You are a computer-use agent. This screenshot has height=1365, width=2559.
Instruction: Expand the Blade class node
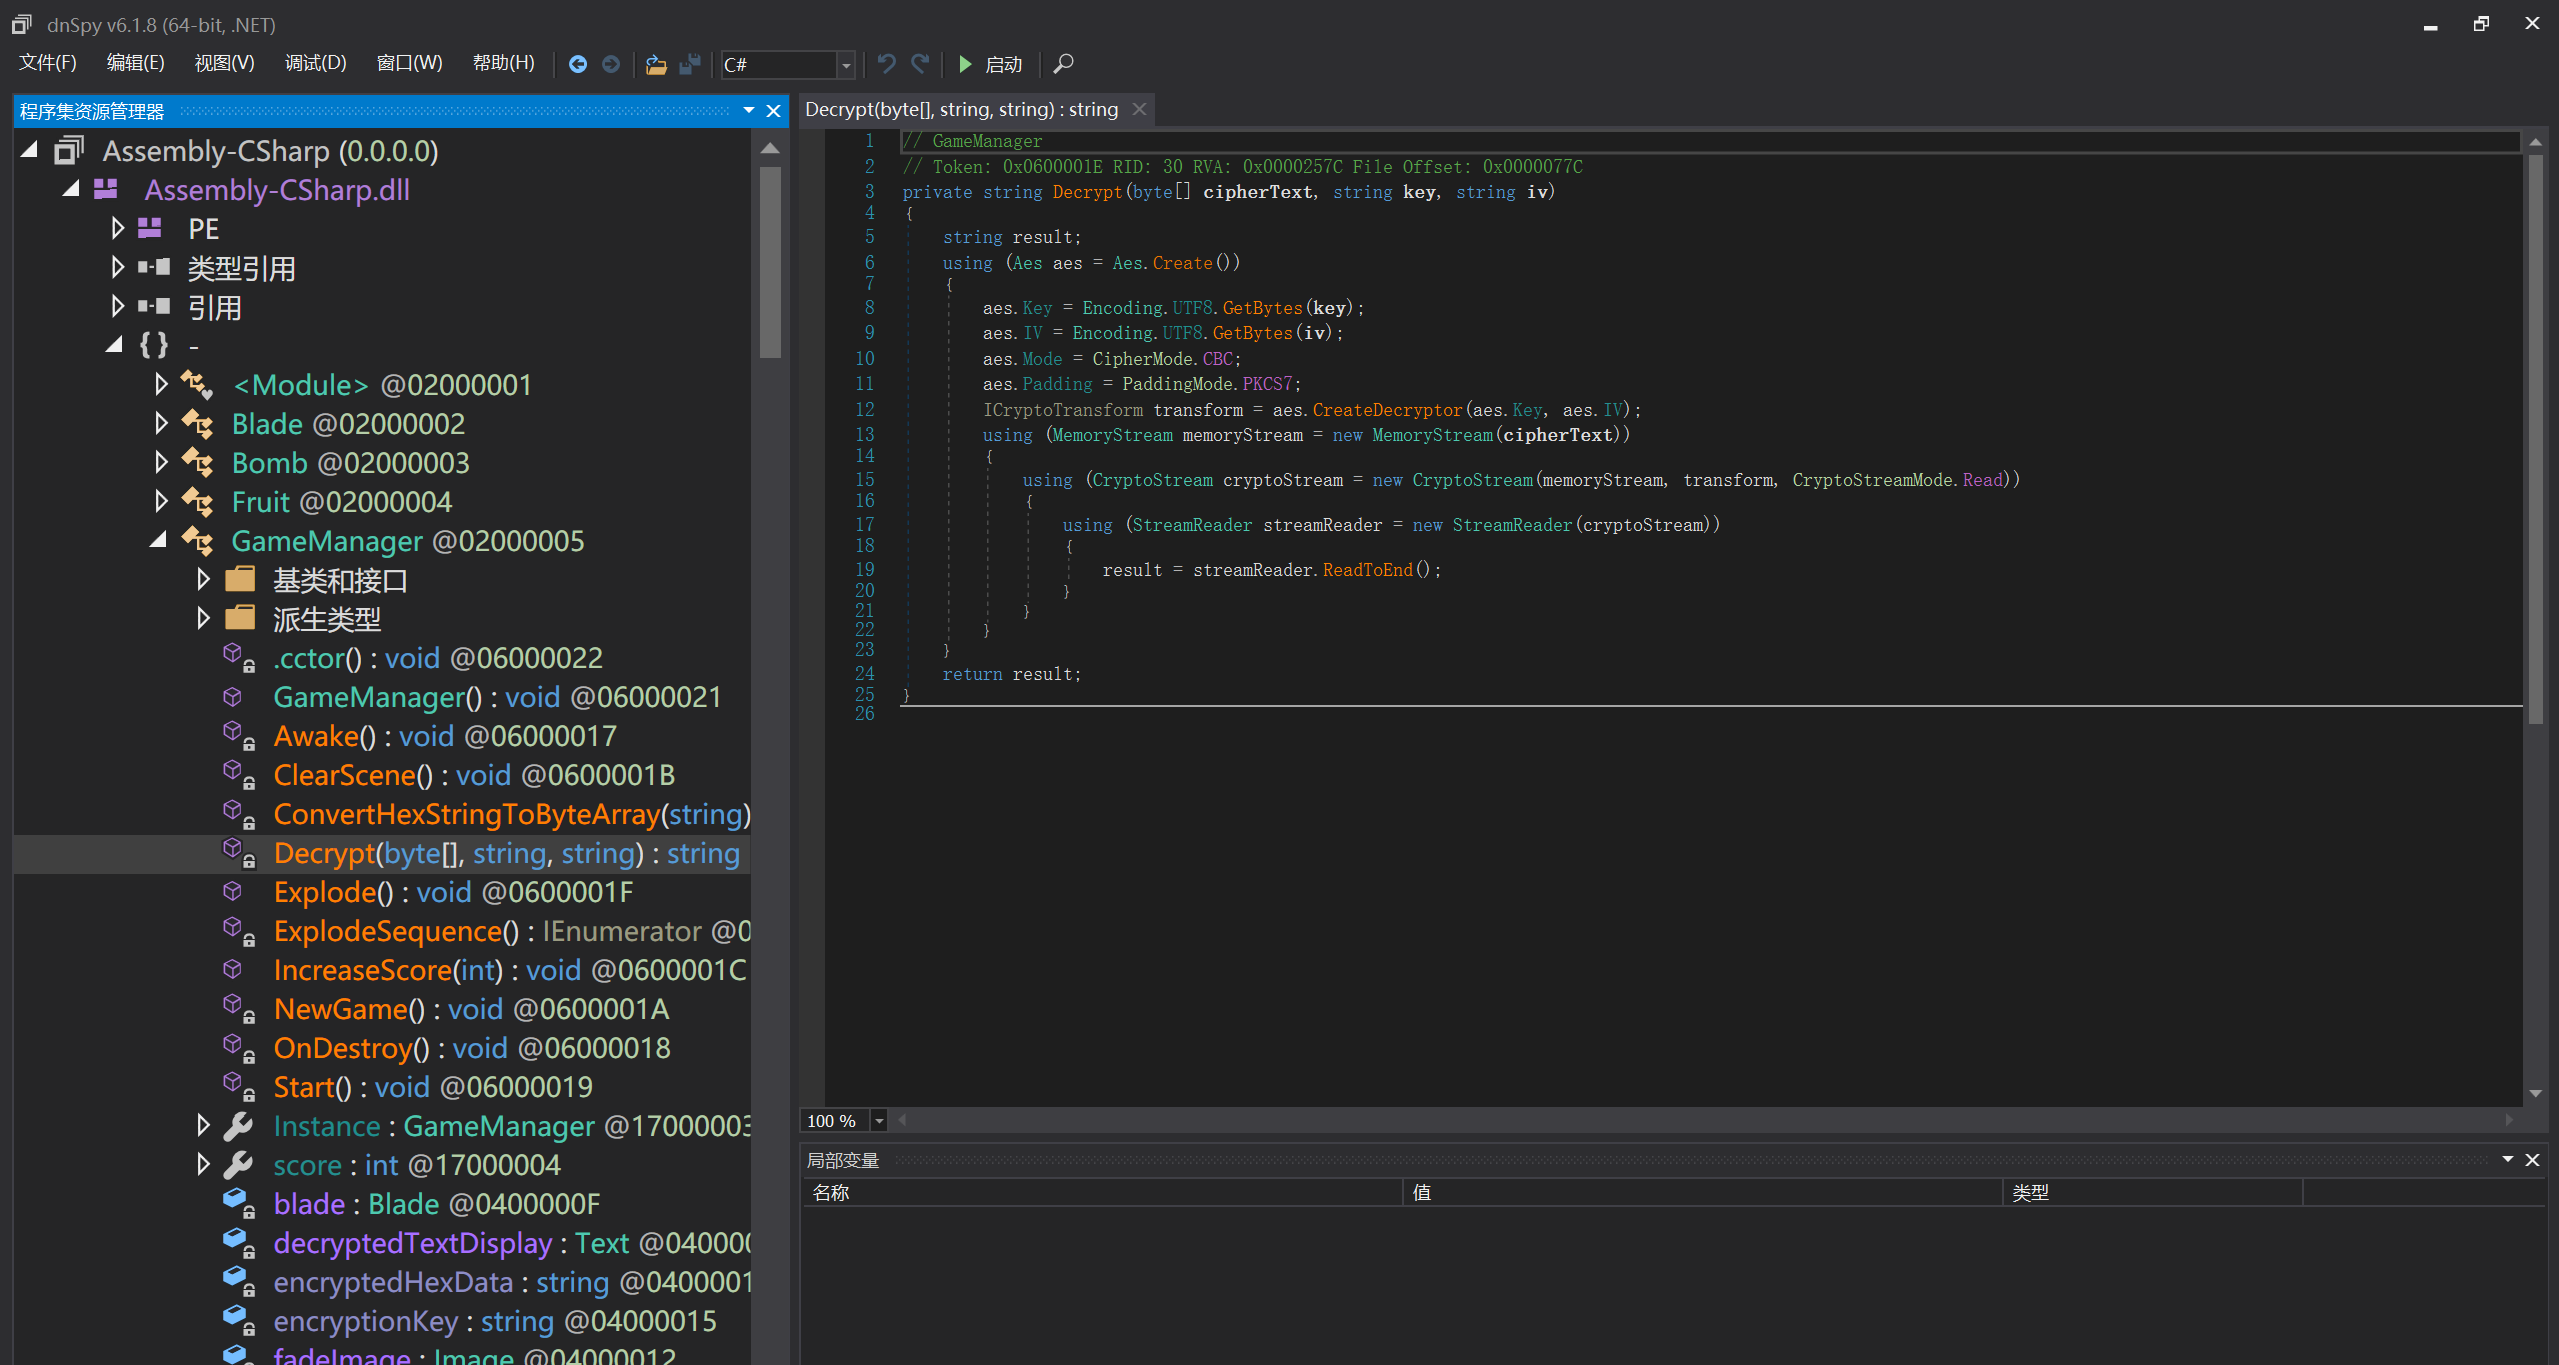pyautogui.click(x=160, y=424)
